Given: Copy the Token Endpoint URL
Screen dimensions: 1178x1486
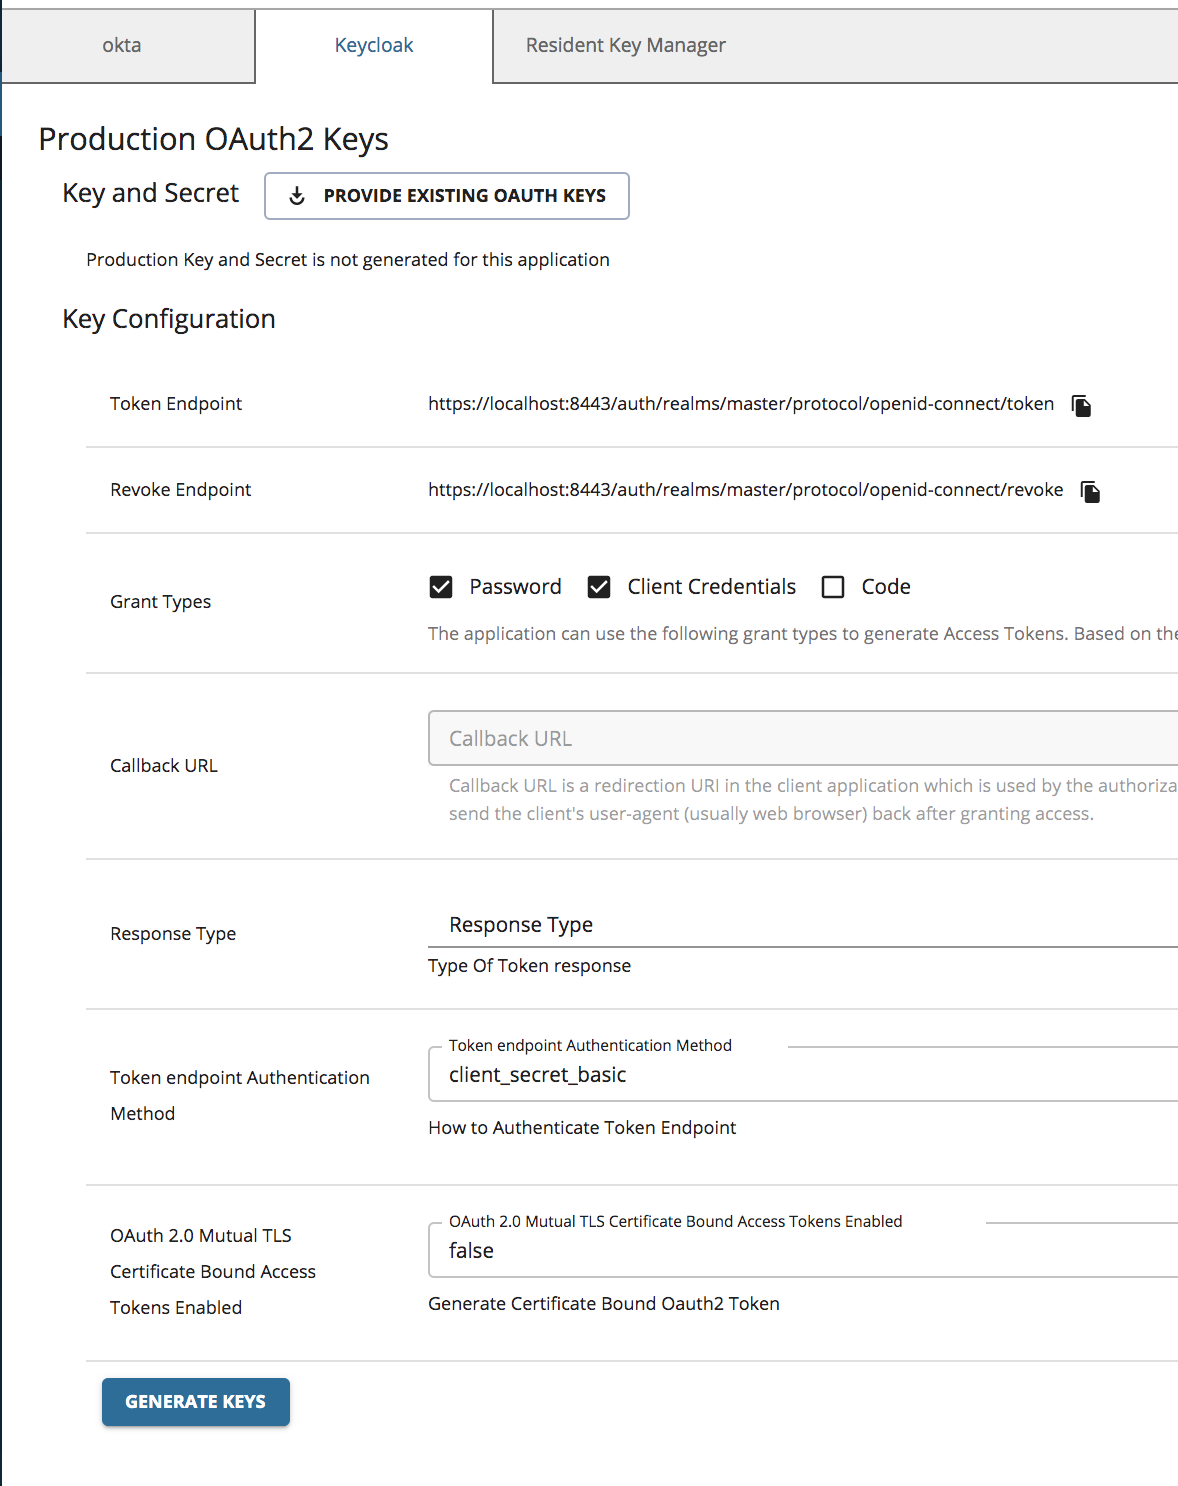Looking at the screenshot, I should coord(1081,405).
